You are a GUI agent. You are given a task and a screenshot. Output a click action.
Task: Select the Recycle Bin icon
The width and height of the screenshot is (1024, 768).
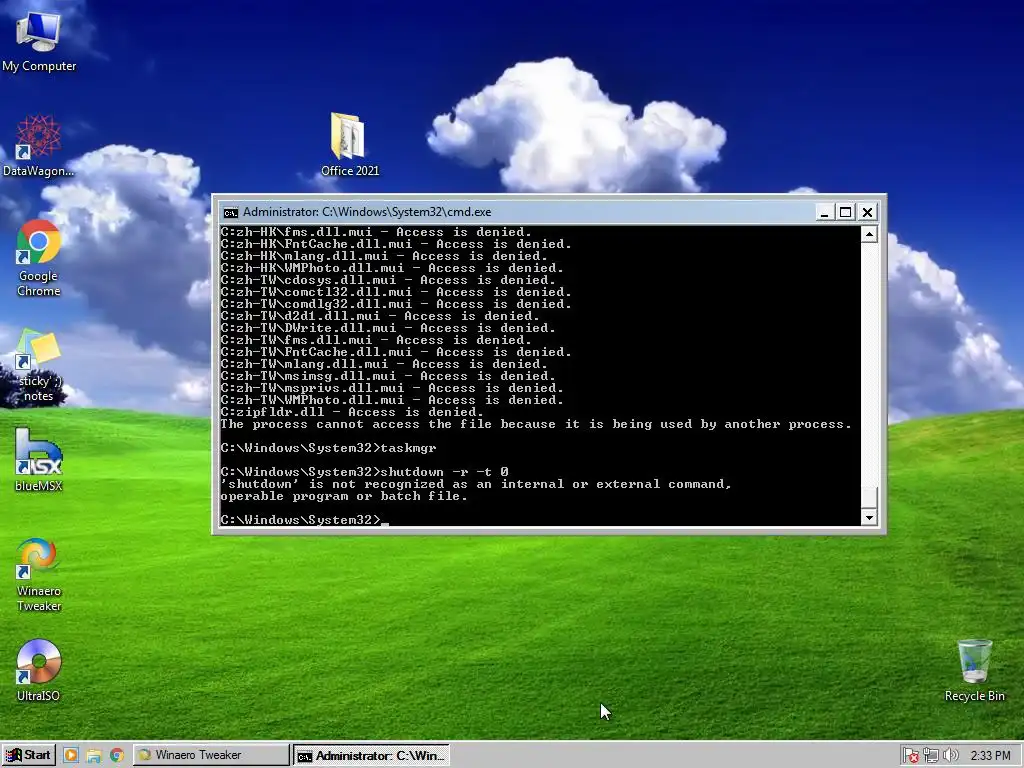pyautogui.click(x=974, y=671)
